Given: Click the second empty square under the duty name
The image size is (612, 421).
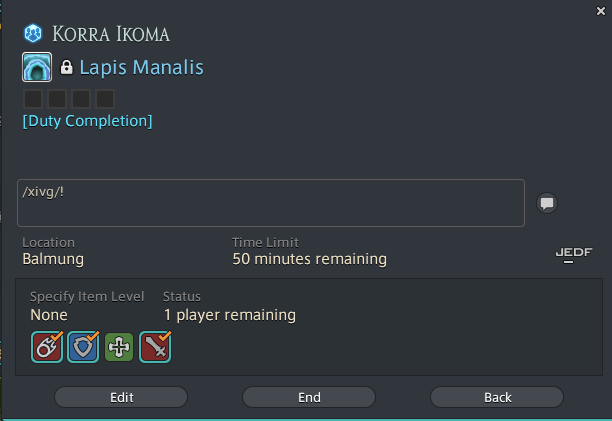Looking at the screenshot, I should coord(57,99).
